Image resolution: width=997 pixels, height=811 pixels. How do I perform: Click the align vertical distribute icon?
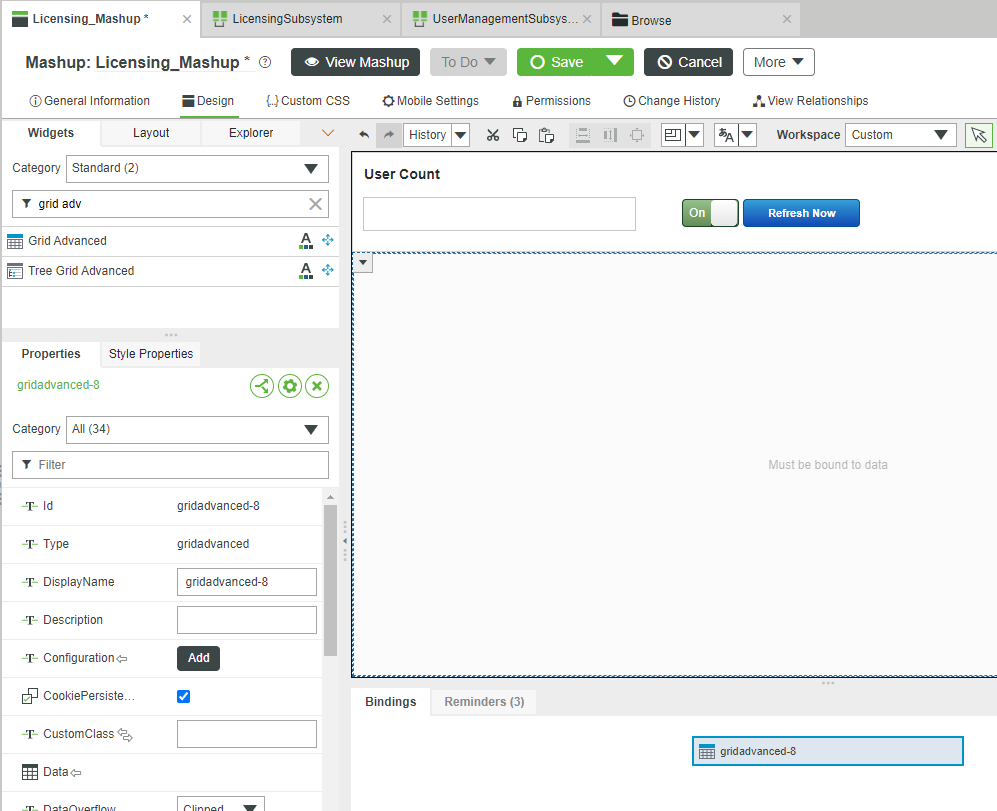click(582, 135)
